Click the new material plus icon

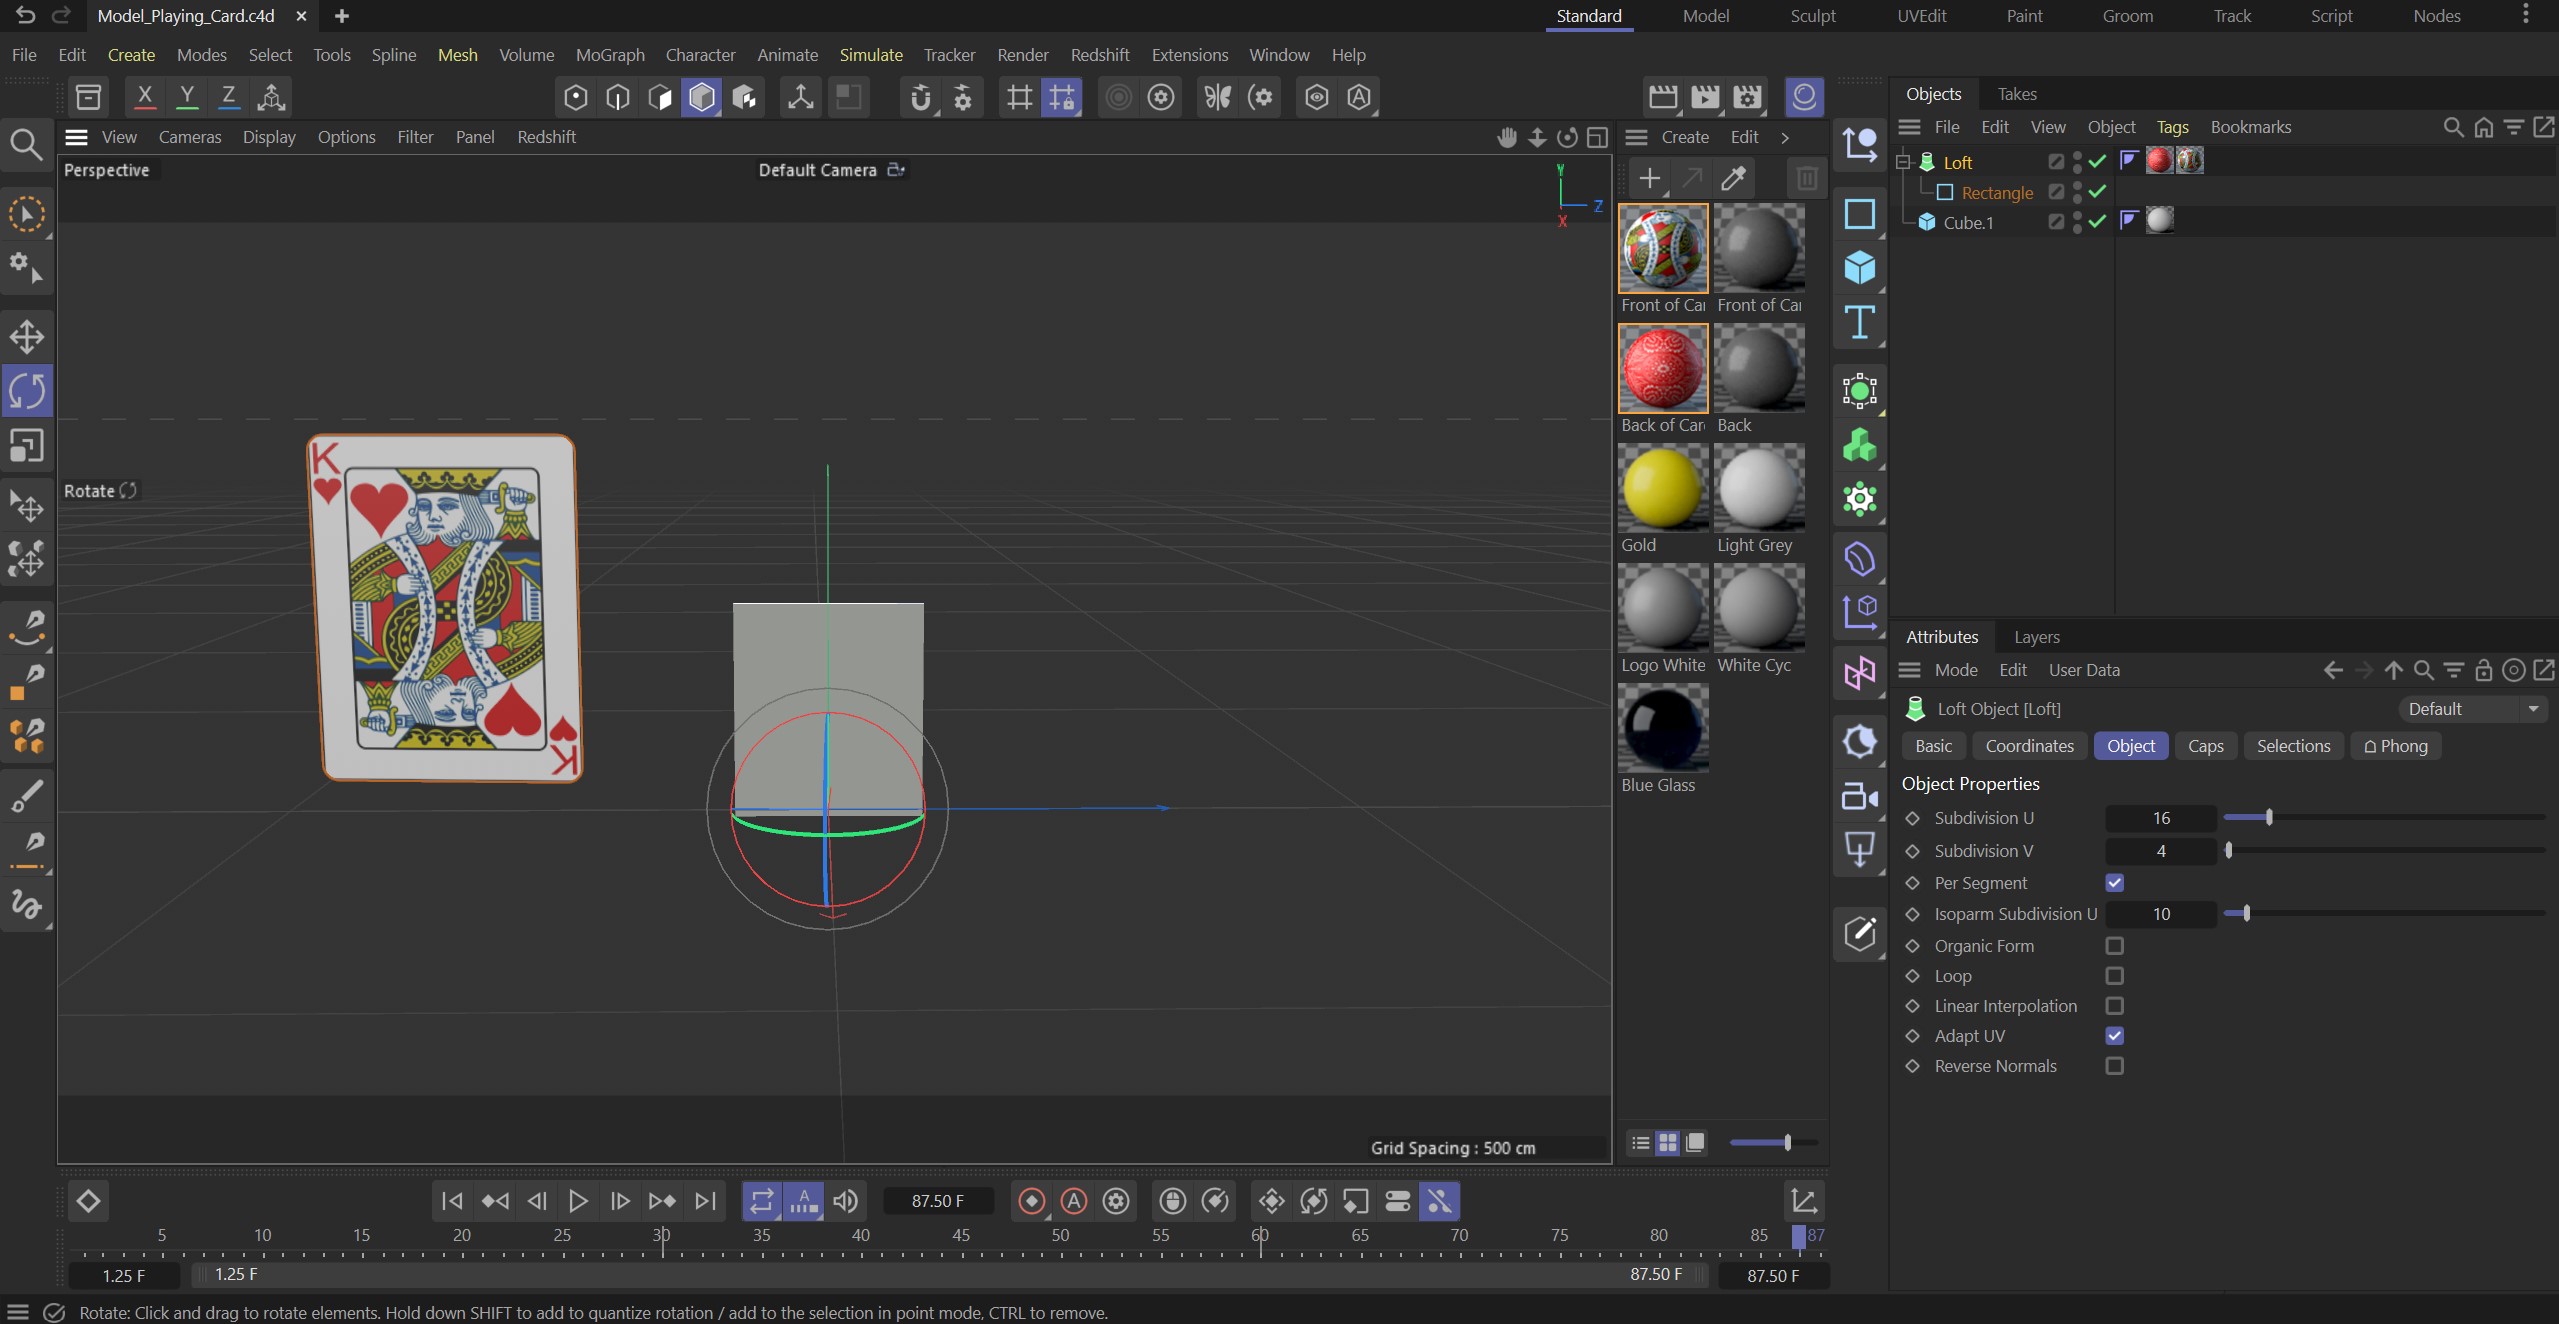1650,179
